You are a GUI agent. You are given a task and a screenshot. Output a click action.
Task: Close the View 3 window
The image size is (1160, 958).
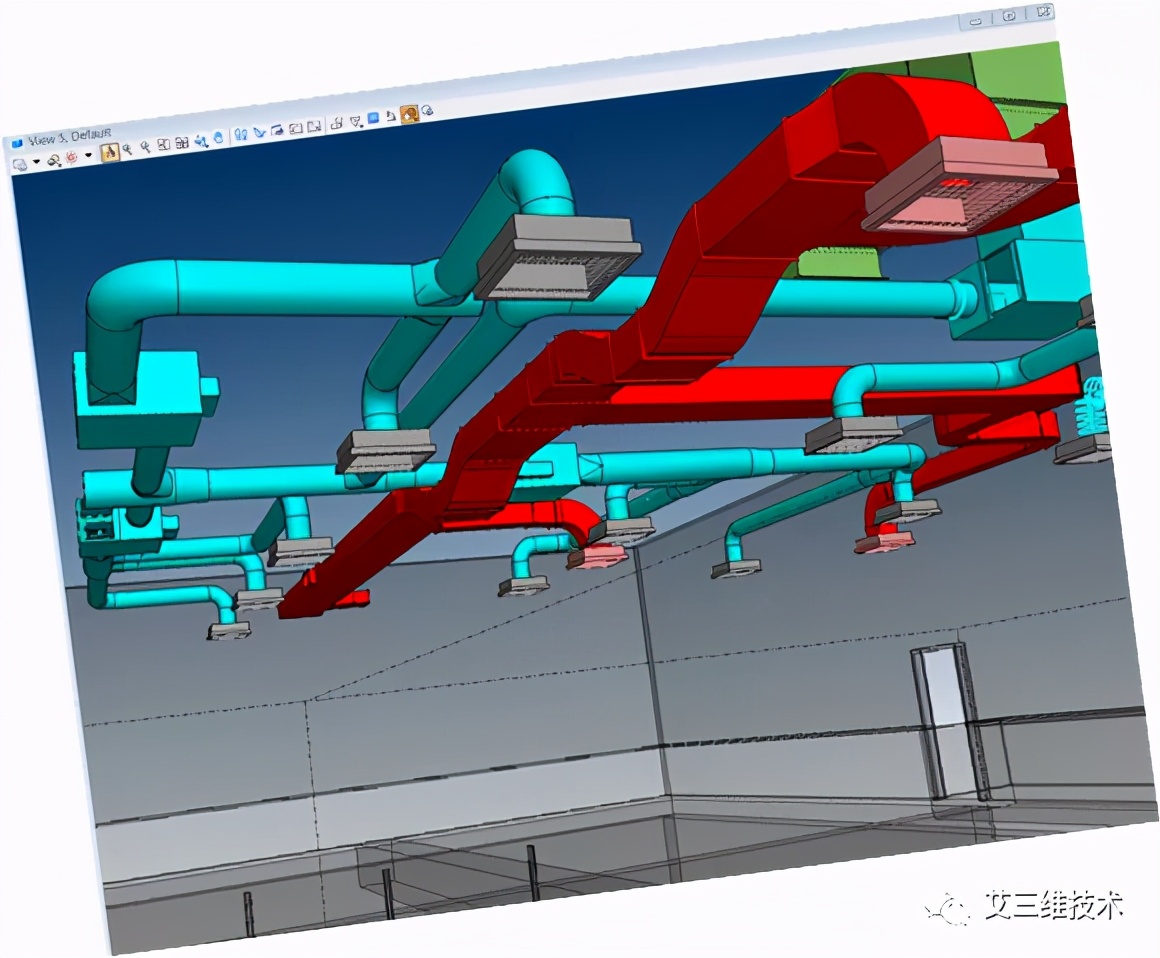[1043, 11]
